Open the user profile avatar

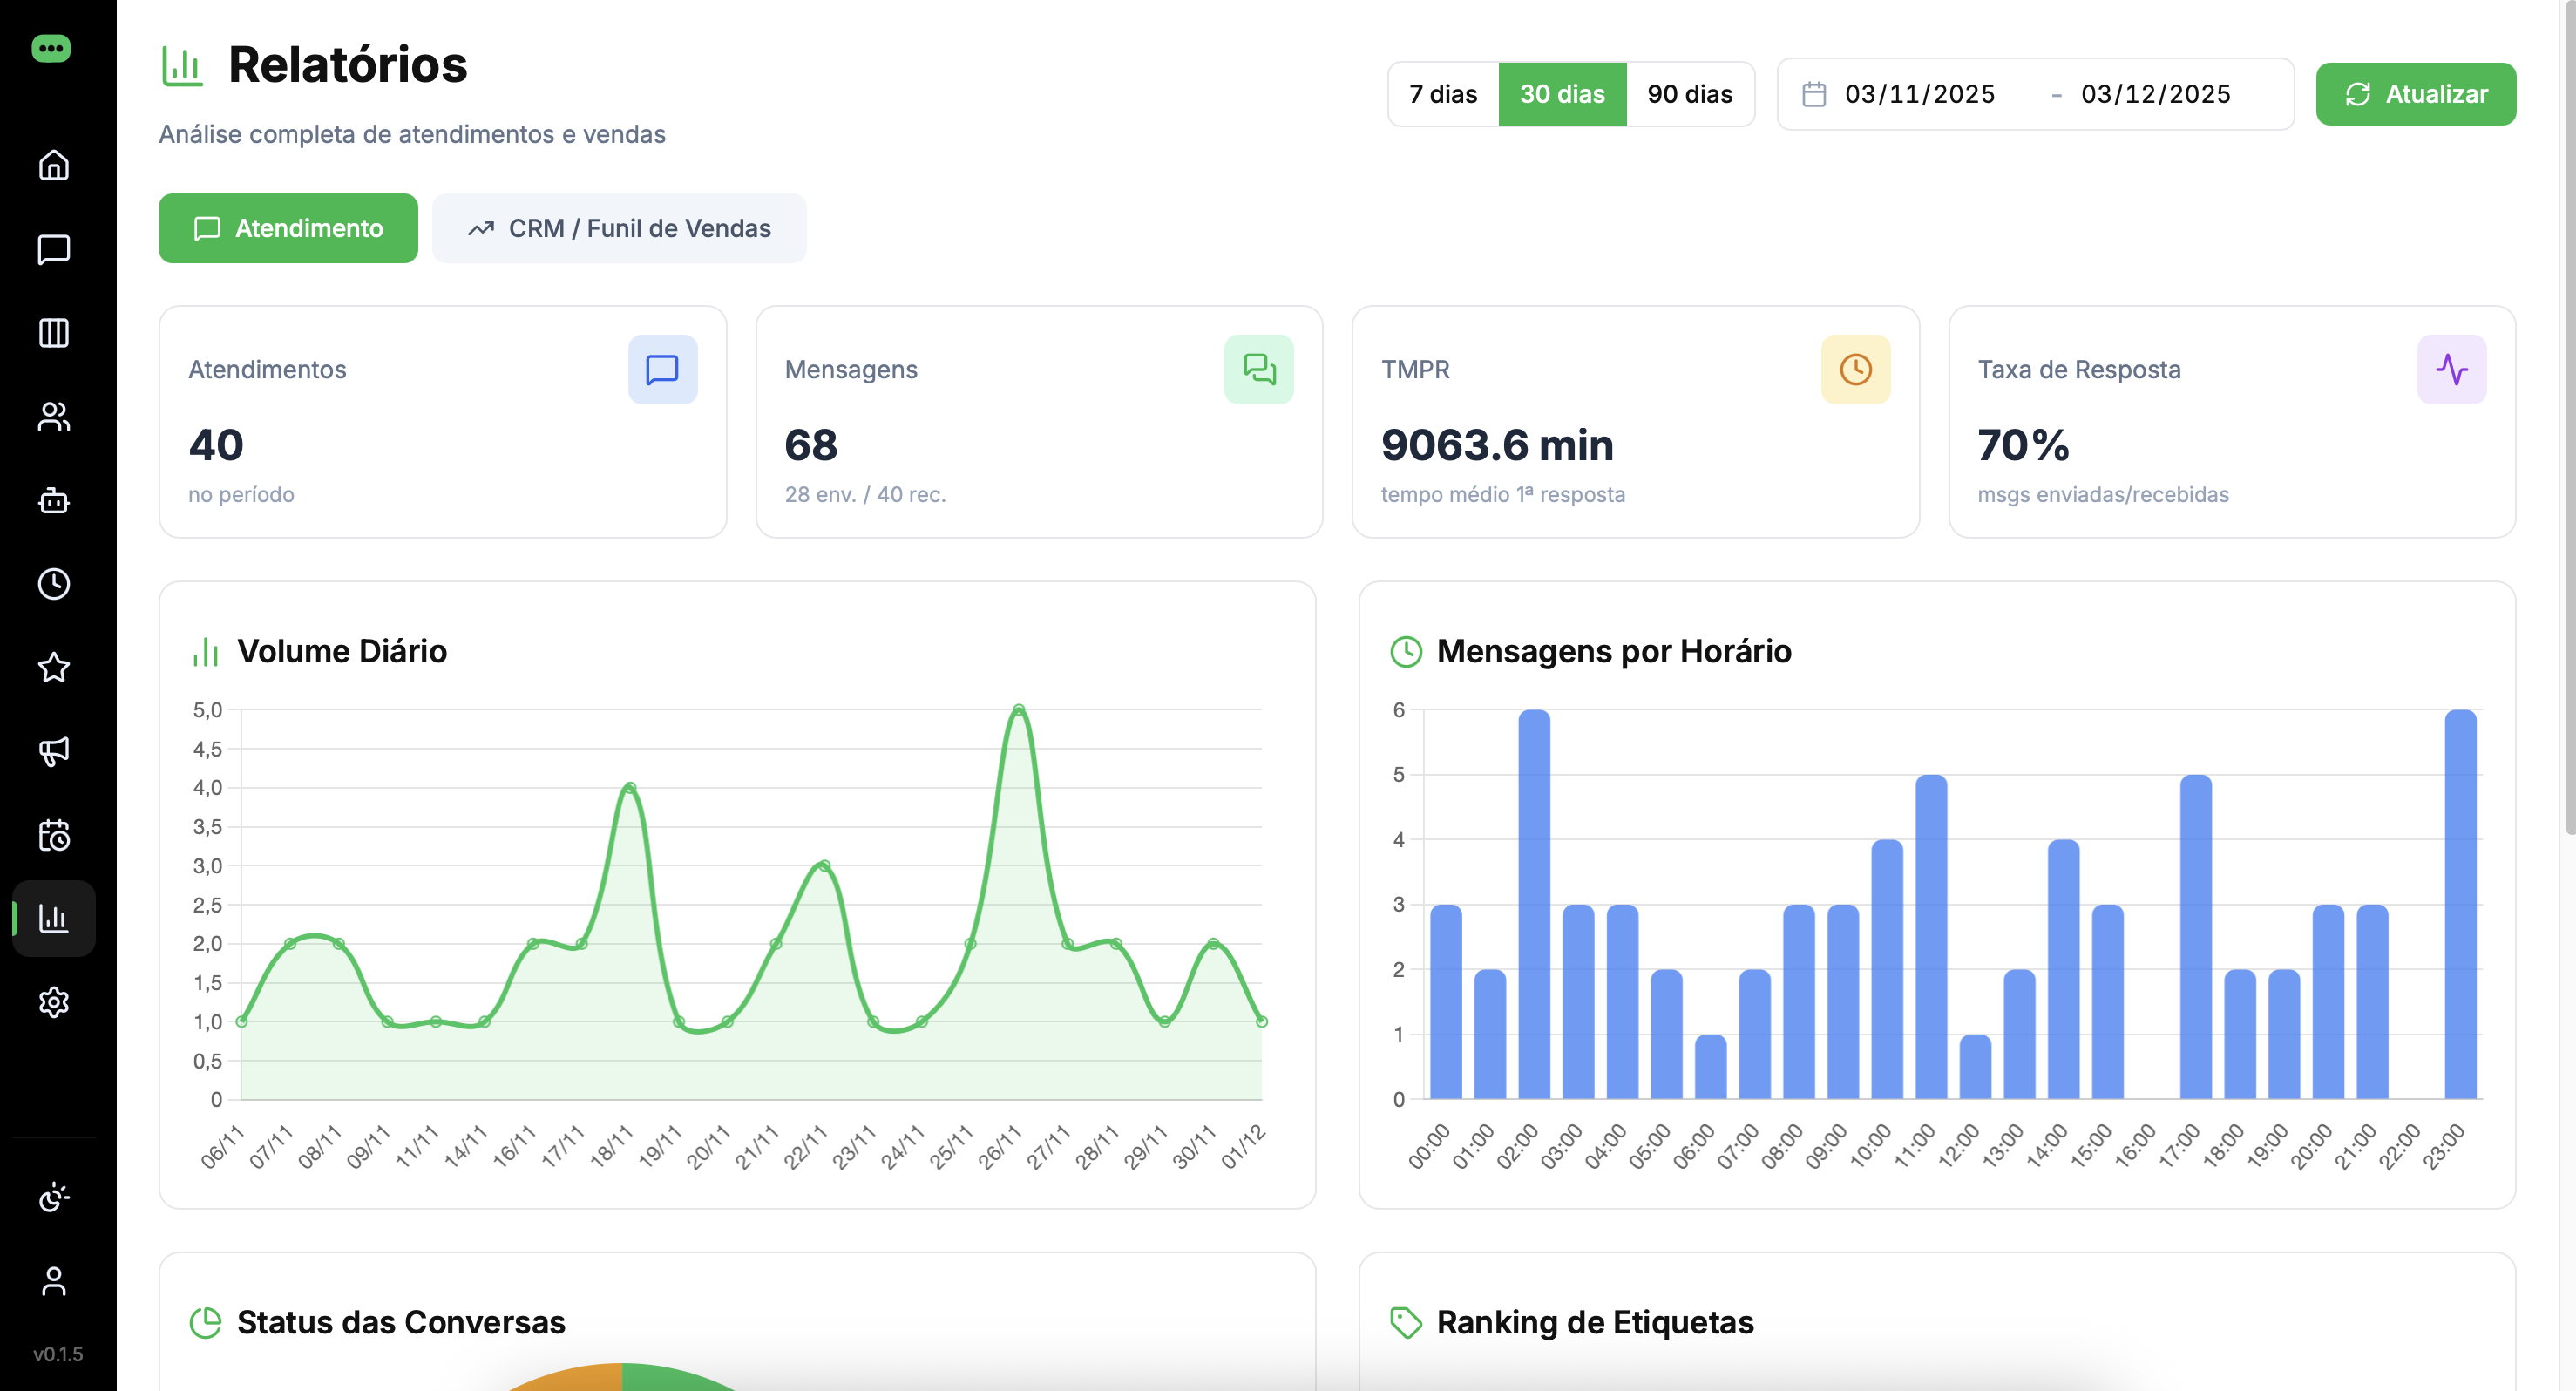pos(53,1283)
